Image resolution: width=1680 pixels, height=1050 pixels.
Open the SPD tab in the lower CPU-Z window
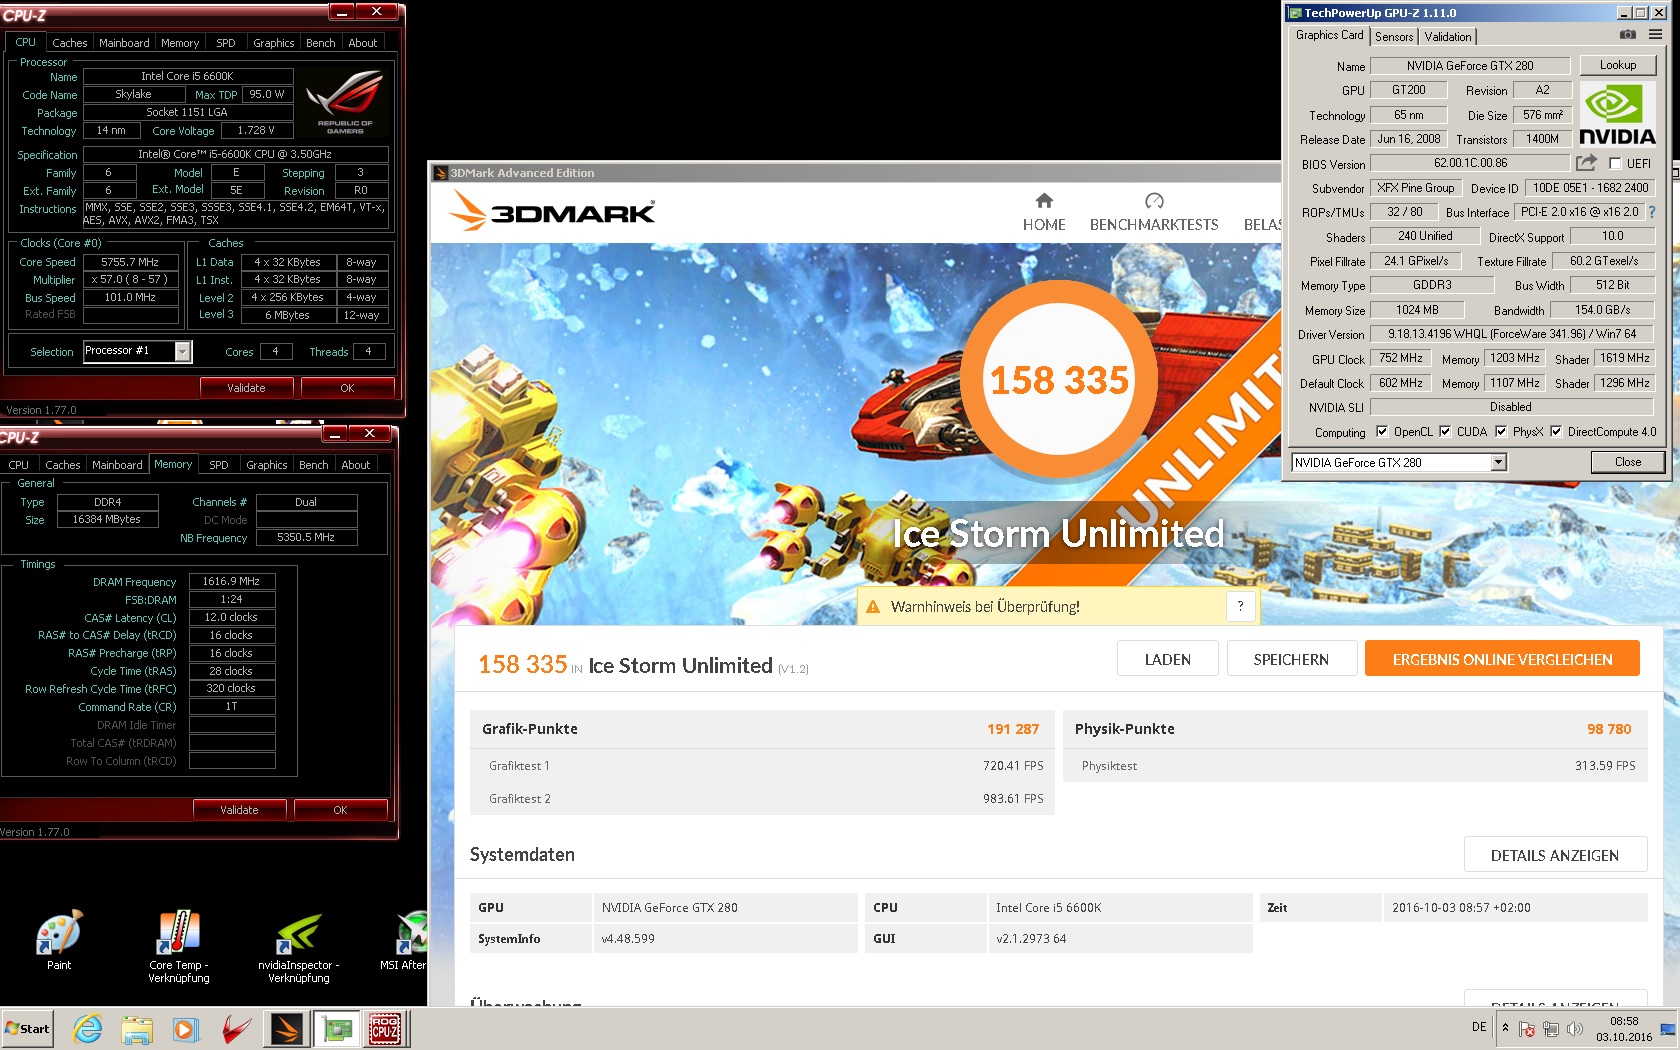coord(219,465)
